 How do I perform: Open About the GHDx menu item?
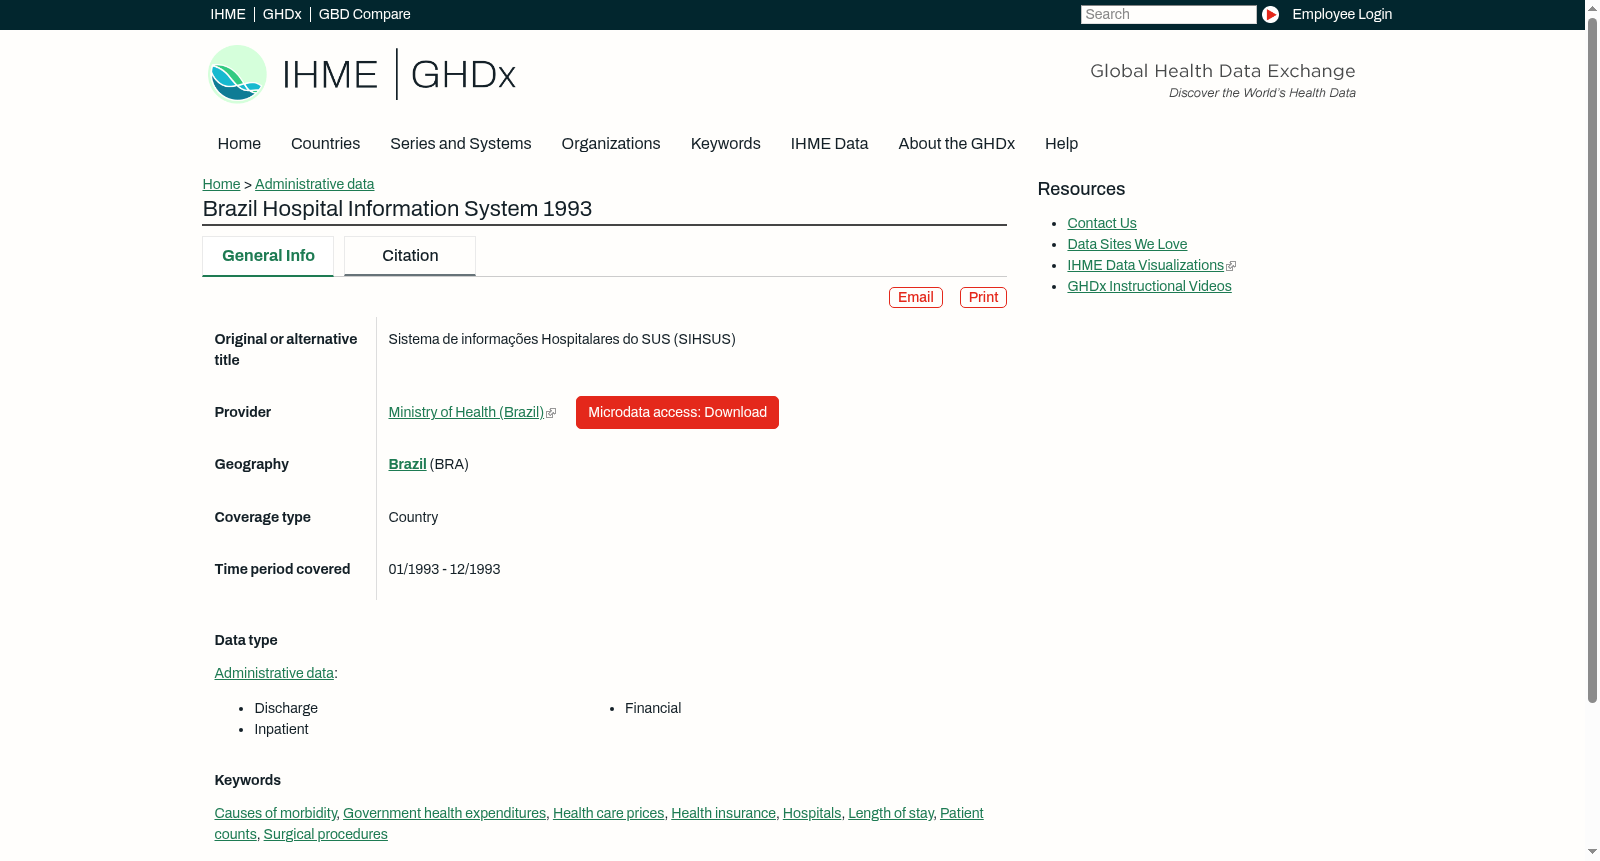click(956, 143)
